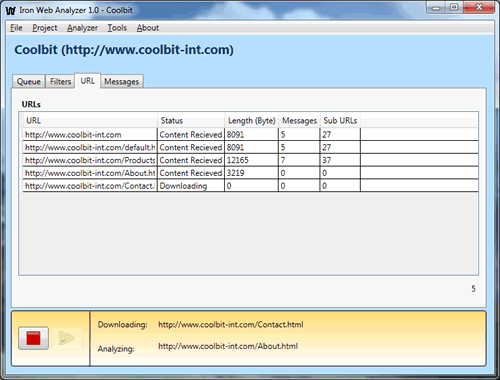The height and width of the screenshot is (380, 500).
Task: Minimize the Iron Web Analyzer window
Action: (436, 7)
